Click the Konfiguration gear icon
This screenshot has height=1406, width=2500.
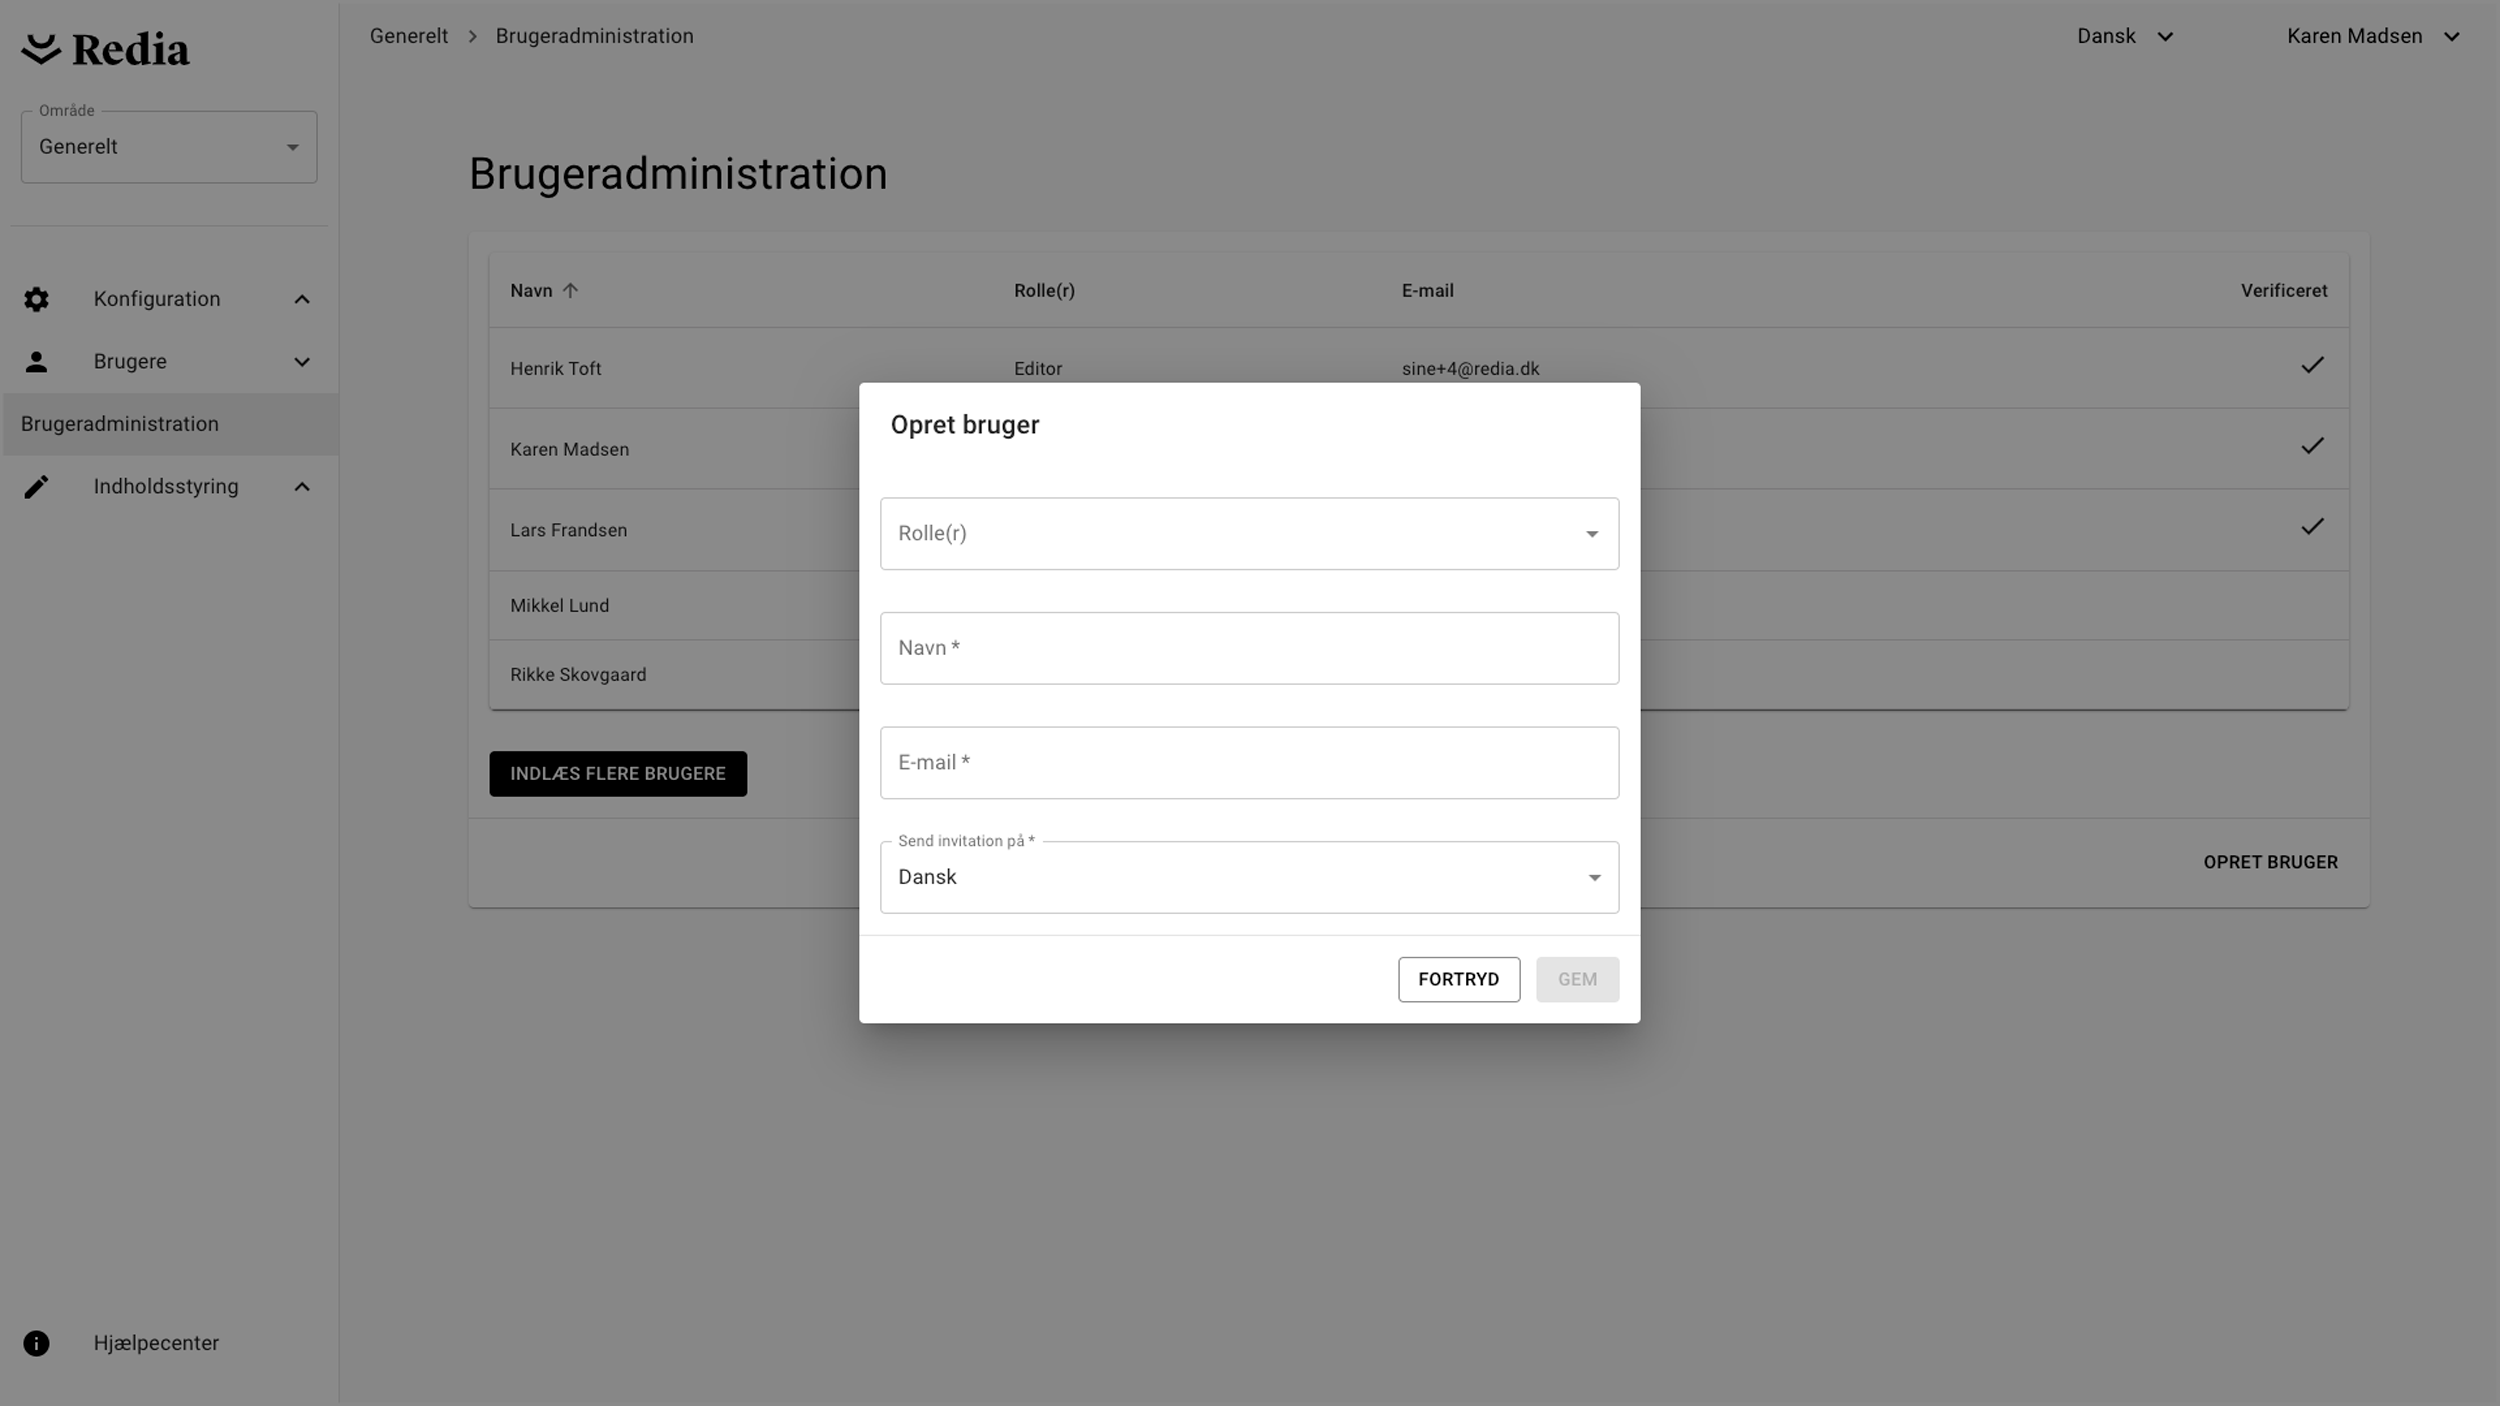(x=36, y=299)
